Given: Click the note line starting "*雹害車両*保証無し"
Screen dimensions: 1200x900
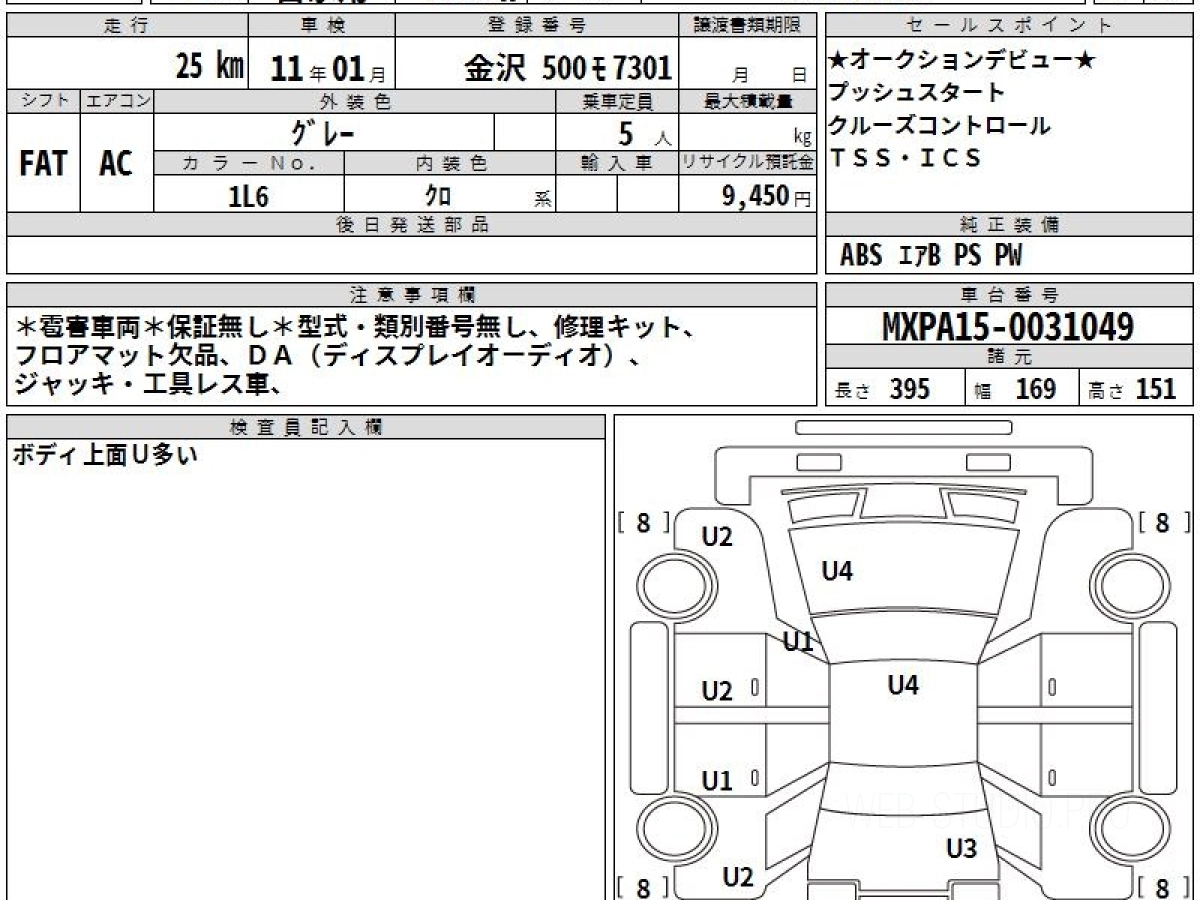Looking at the screenshot, I should click(x=355, y=327).
